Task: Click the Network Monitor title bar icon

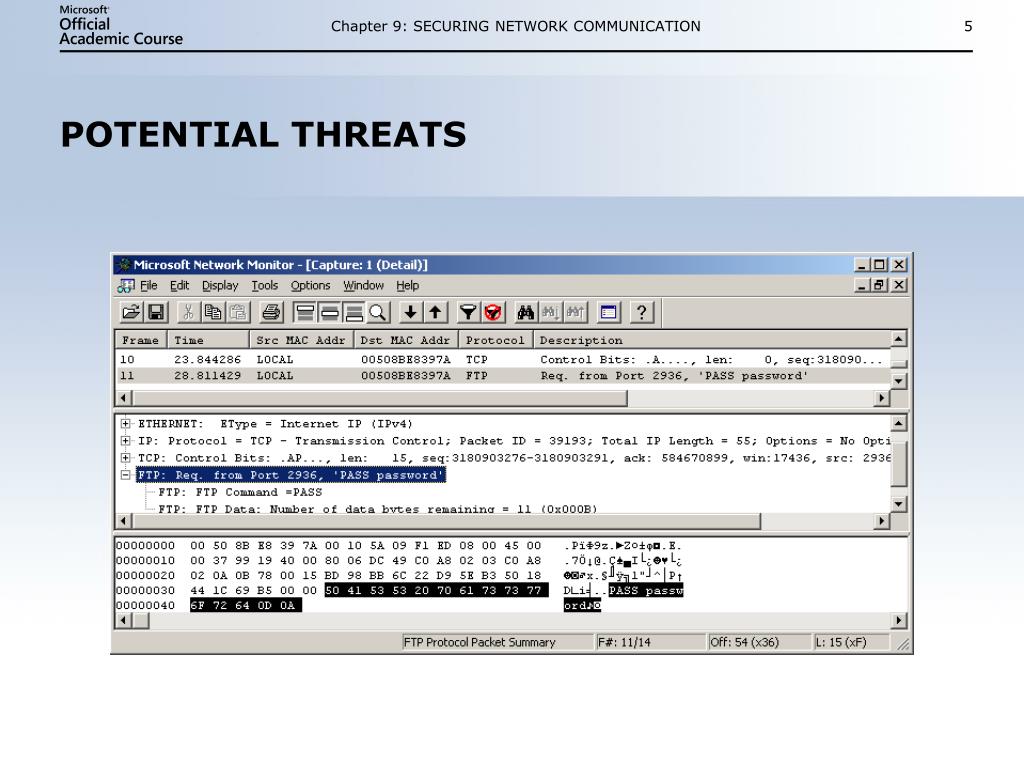Action: pos(124,264)
